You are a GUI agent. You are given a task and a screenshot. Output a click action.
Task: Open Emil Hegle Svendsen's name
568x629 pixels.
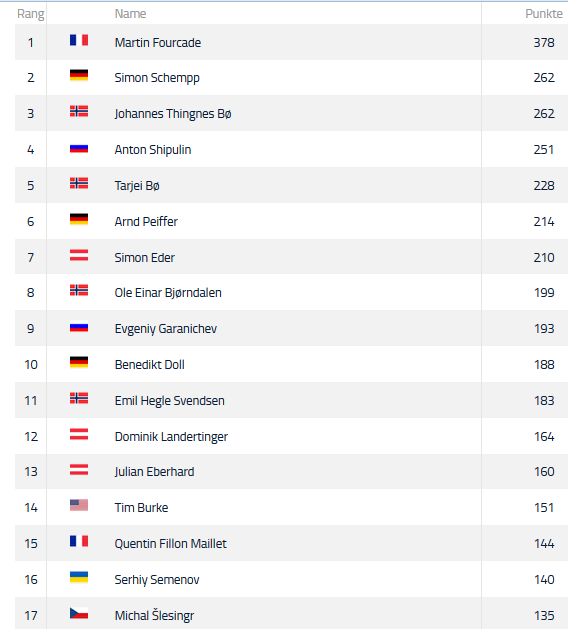[x=169, y=401]
